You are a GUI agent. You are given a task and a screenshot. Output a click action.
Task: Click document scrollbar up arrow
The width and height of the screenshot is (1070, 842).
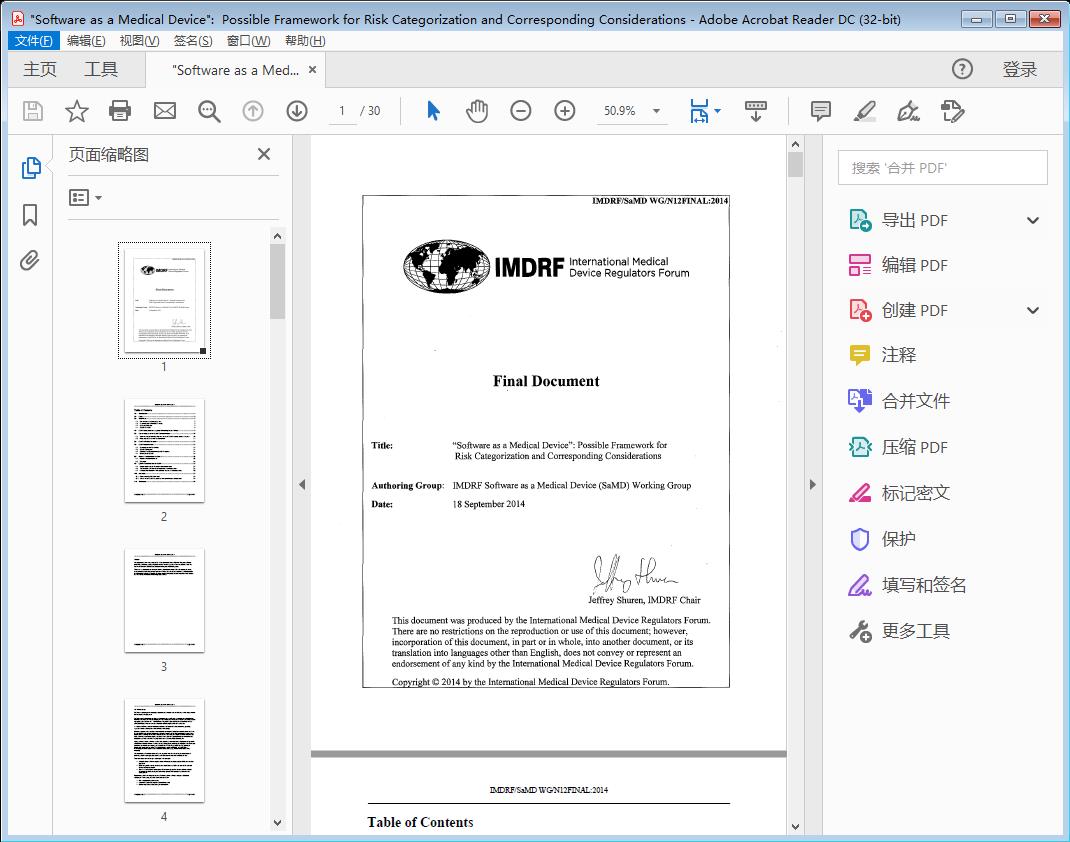coord(795,144)
